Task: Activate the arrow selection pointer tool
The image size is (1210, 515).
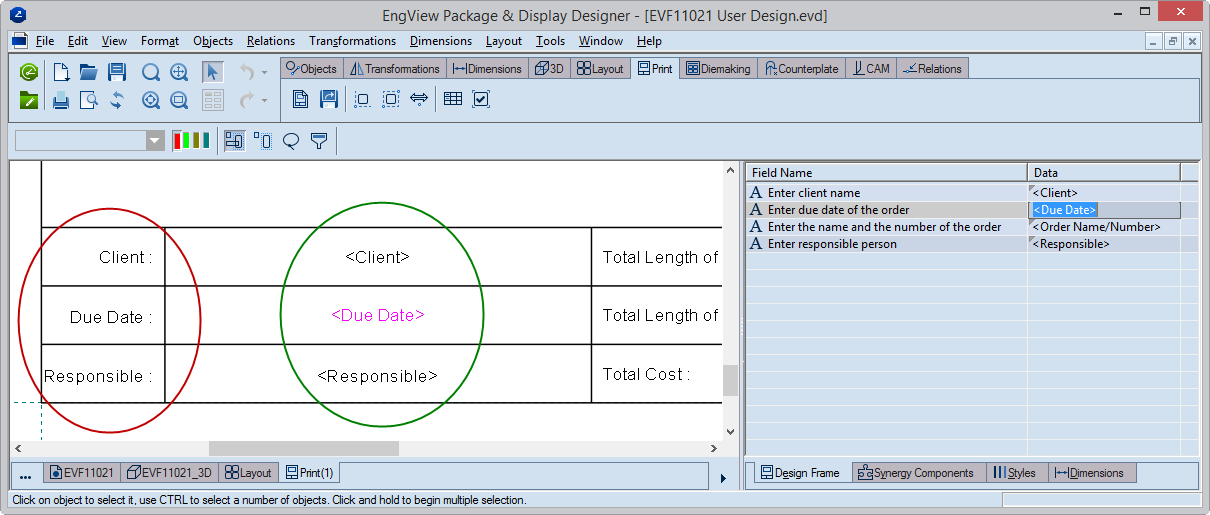Action: click(x=213, y=72)
